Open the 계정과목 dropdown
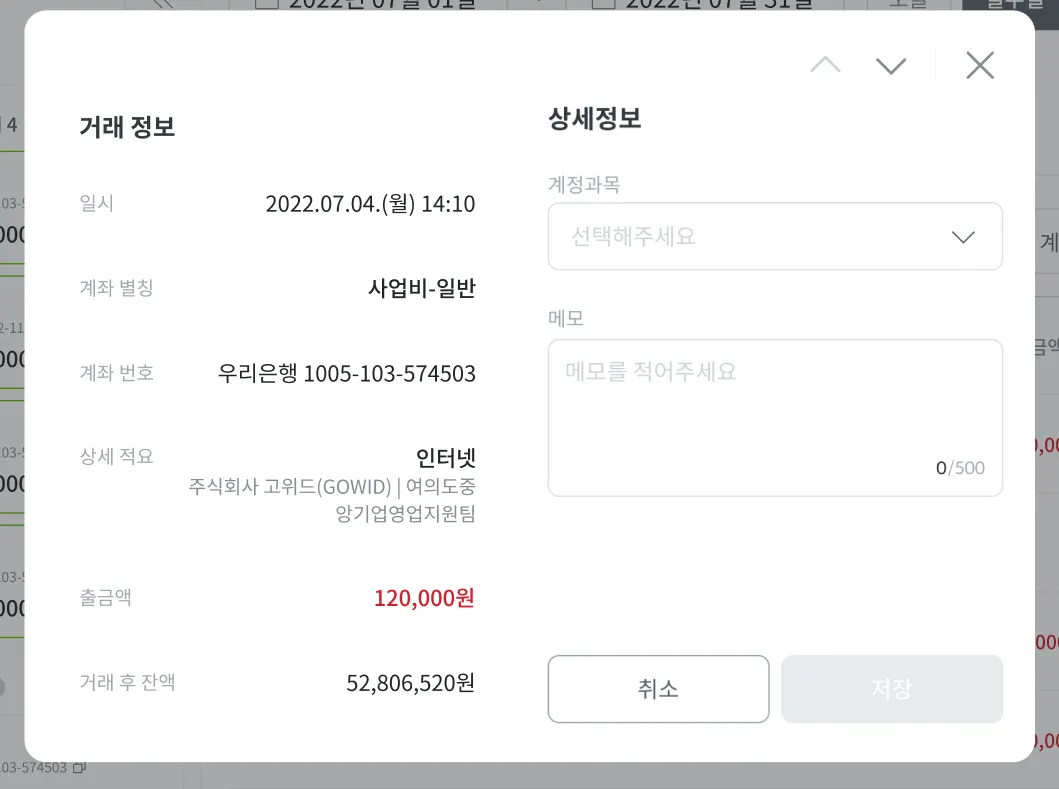Screen dimensions: 1059x789 [x=775, y=237]
